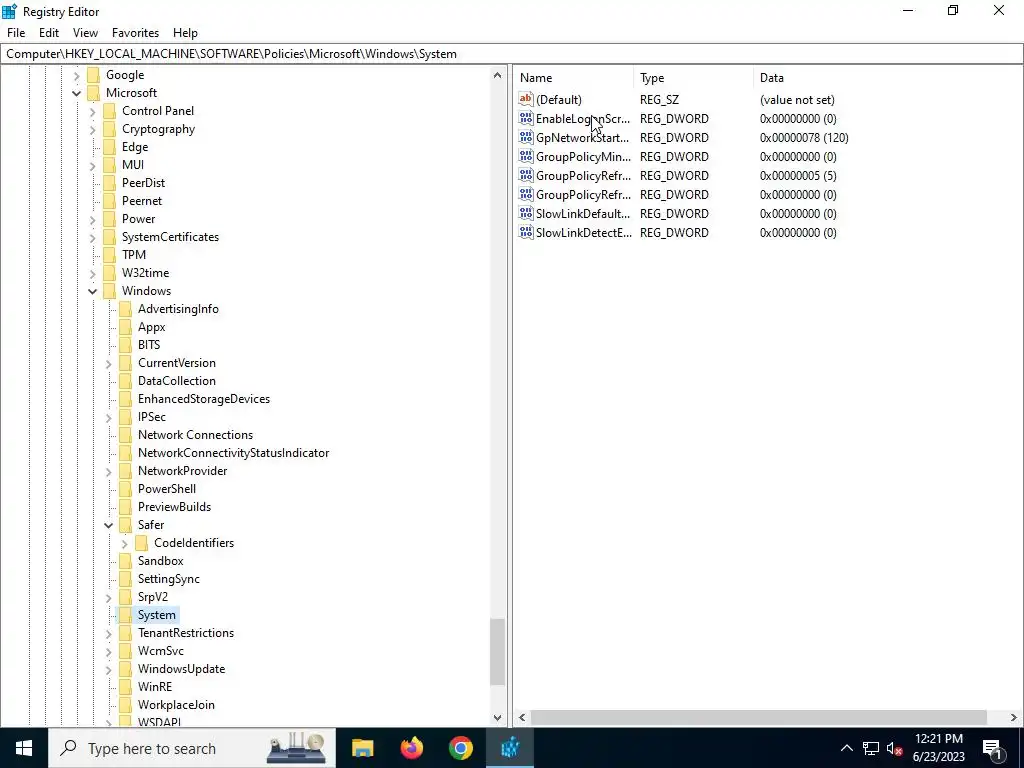
Task: Select the BITS folder icon
Action: (125, 345)
